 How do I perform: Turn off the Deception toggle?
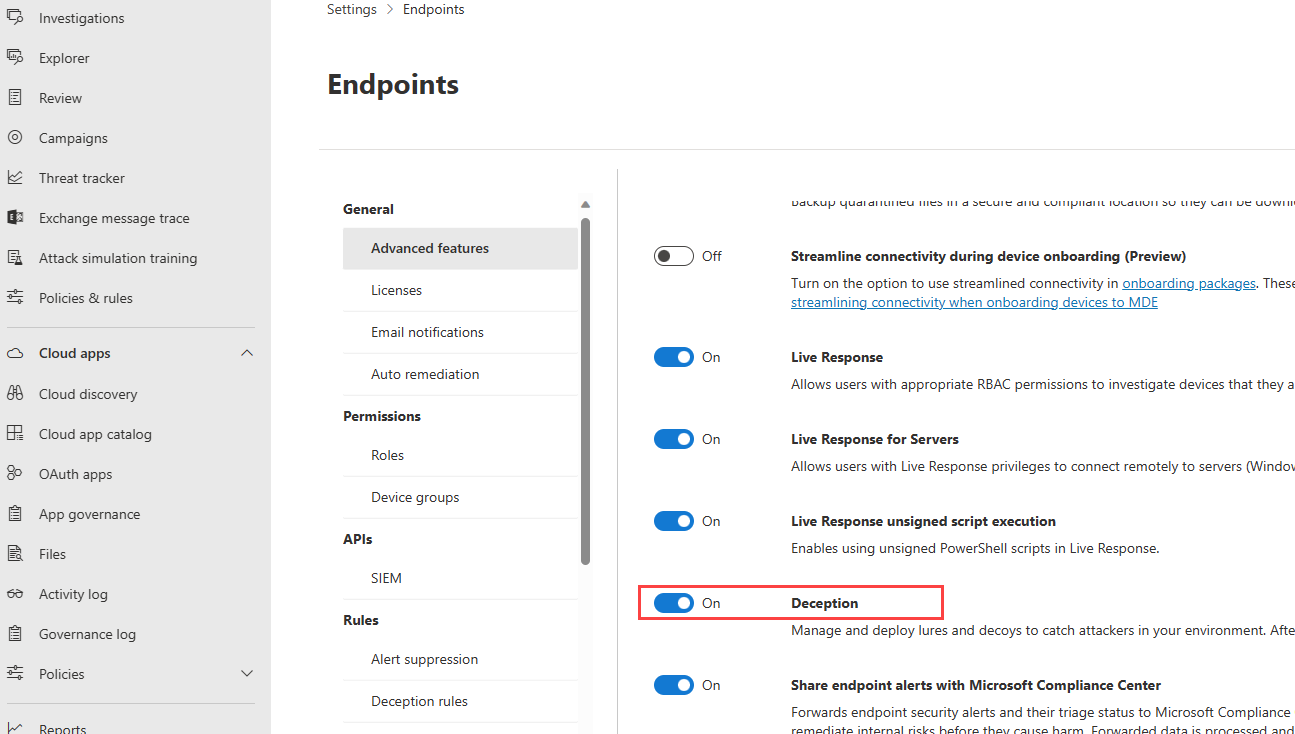[674, 603]
